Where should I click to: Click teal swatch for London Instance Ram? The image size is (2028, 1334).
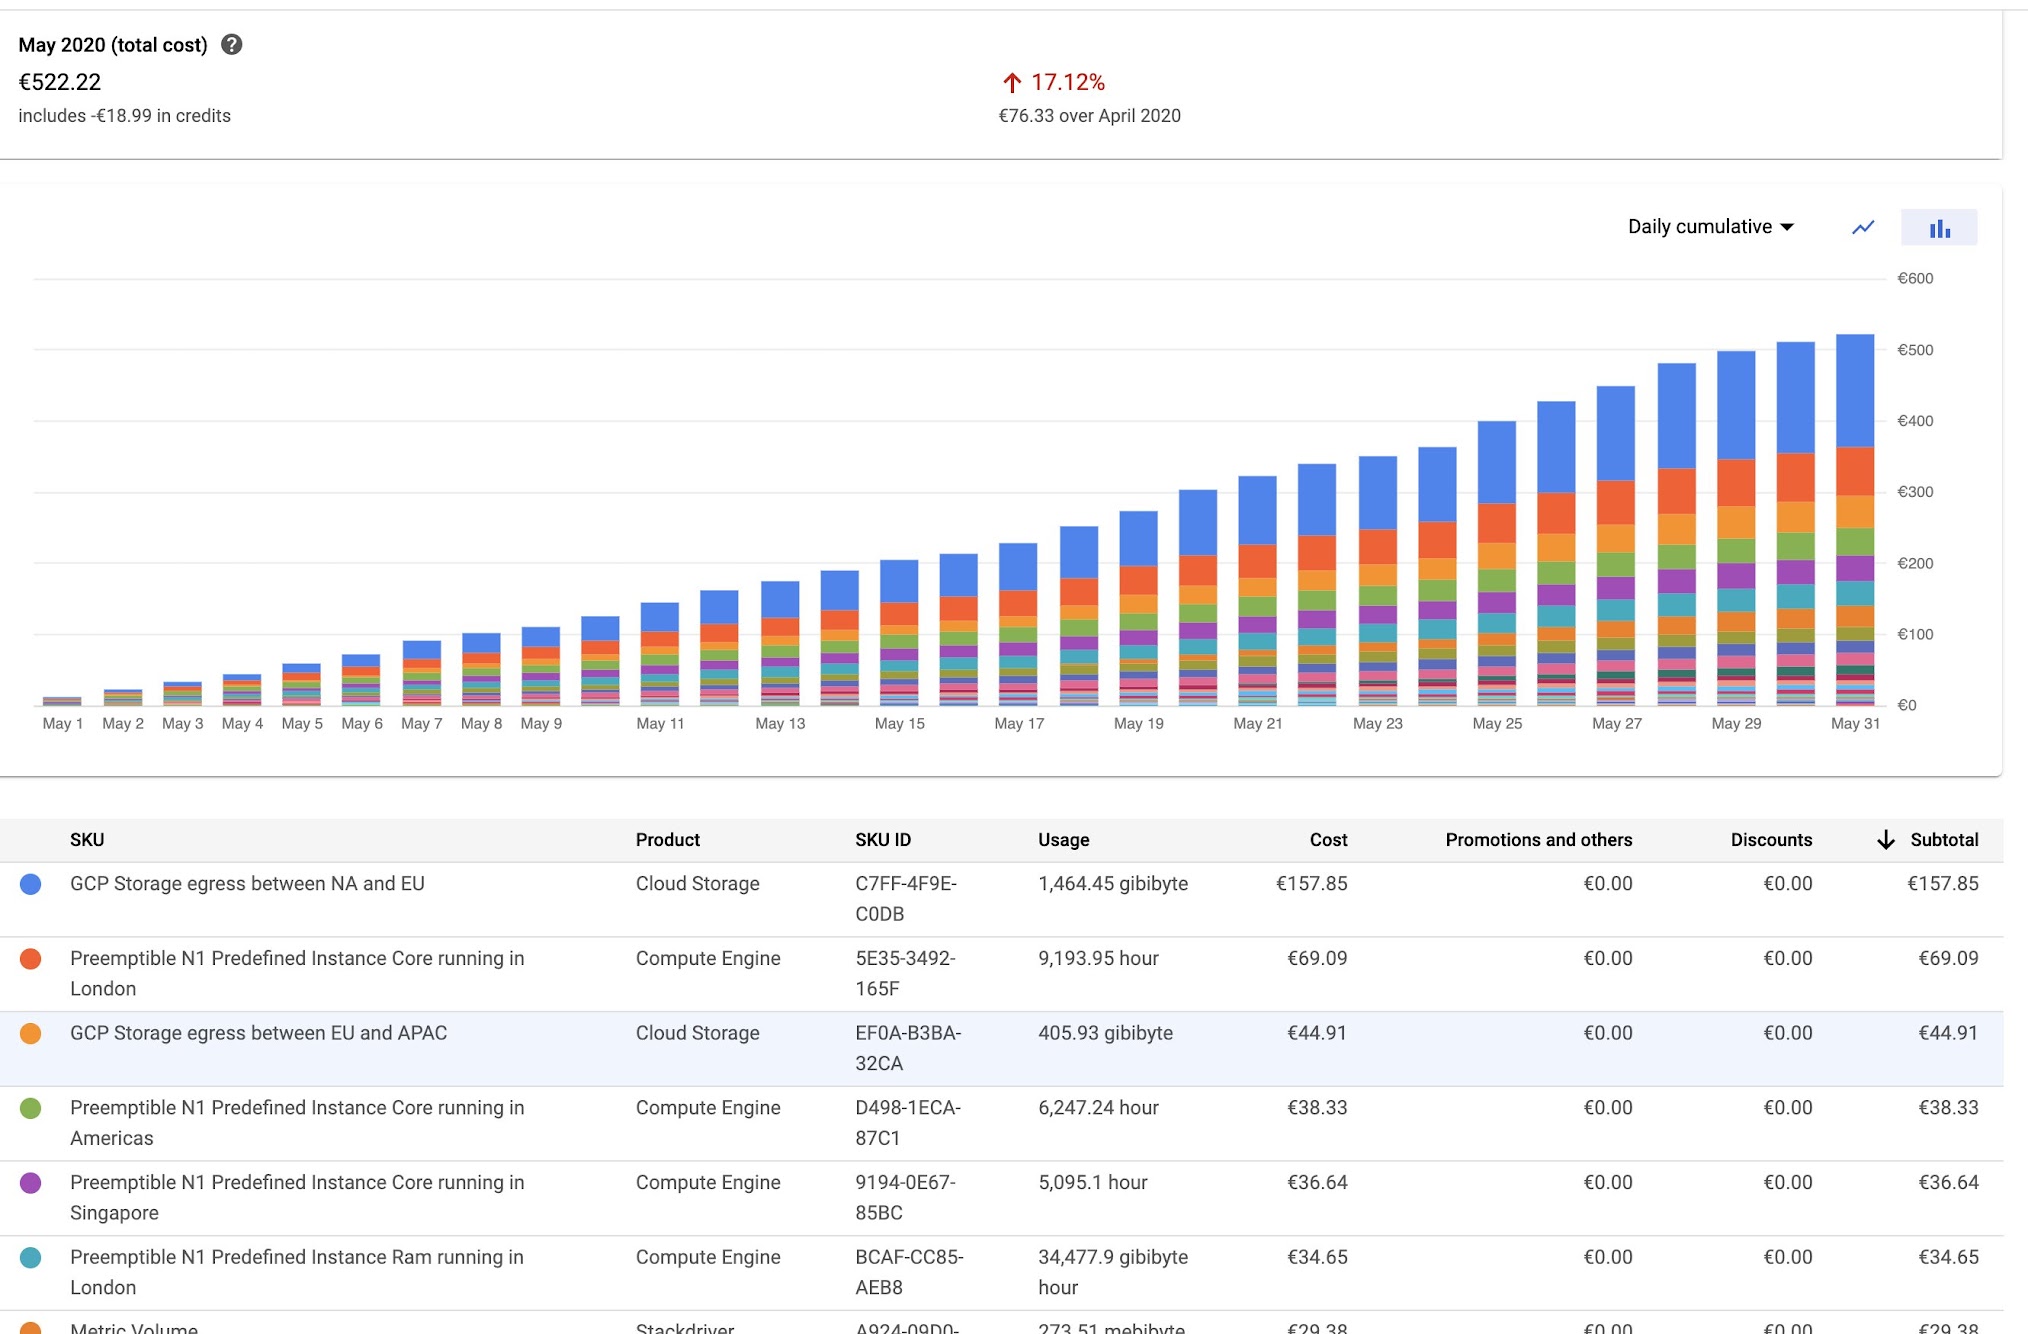pos(31,1258)
